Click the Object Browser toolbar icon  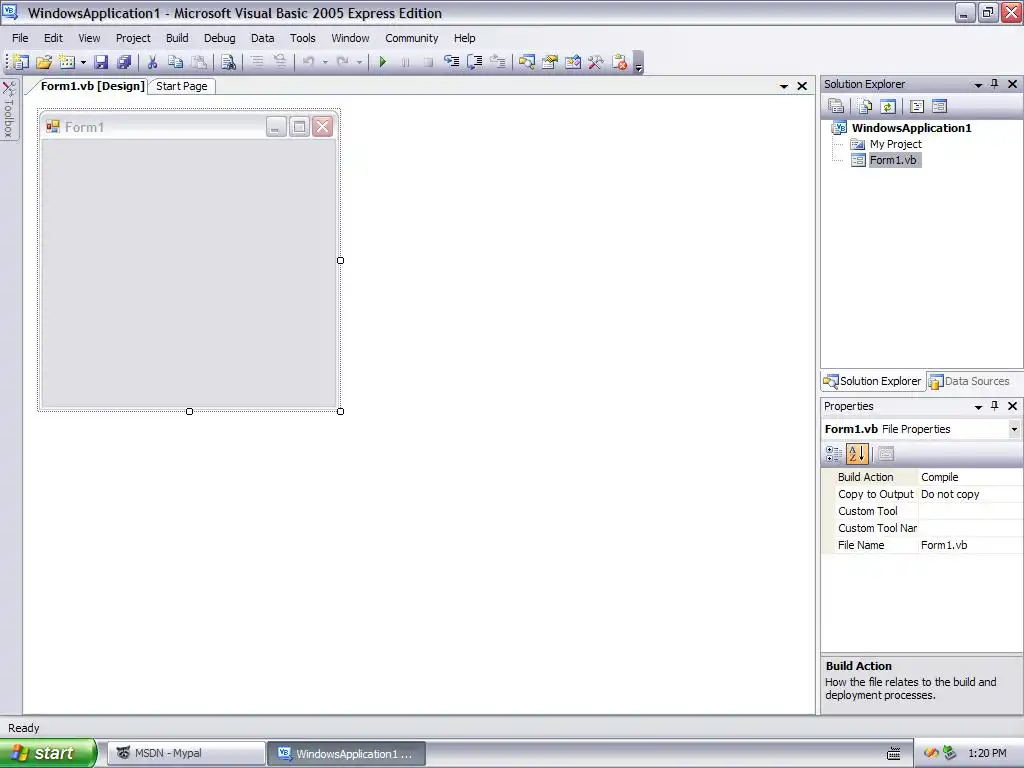tap(573, 62)
